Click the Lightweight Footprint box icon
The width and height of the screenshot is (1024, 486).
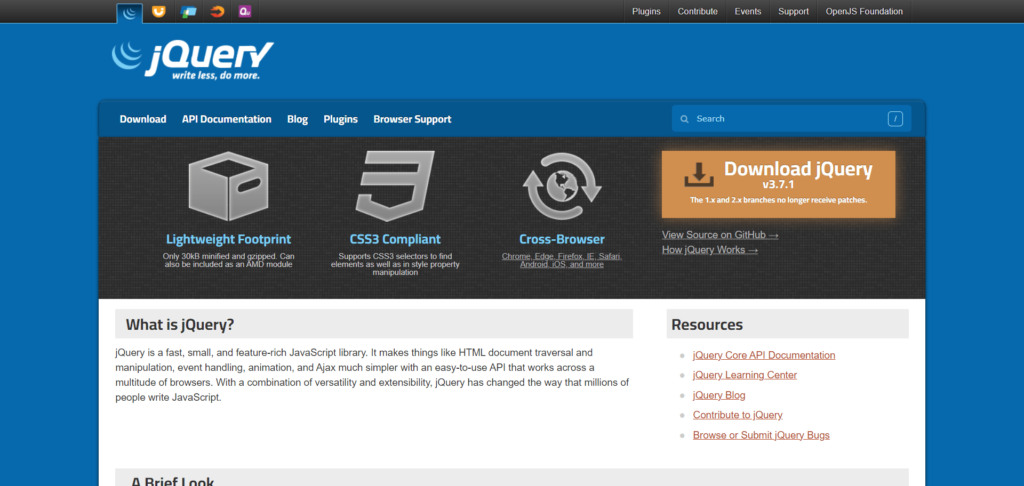[x=228, y=186]
